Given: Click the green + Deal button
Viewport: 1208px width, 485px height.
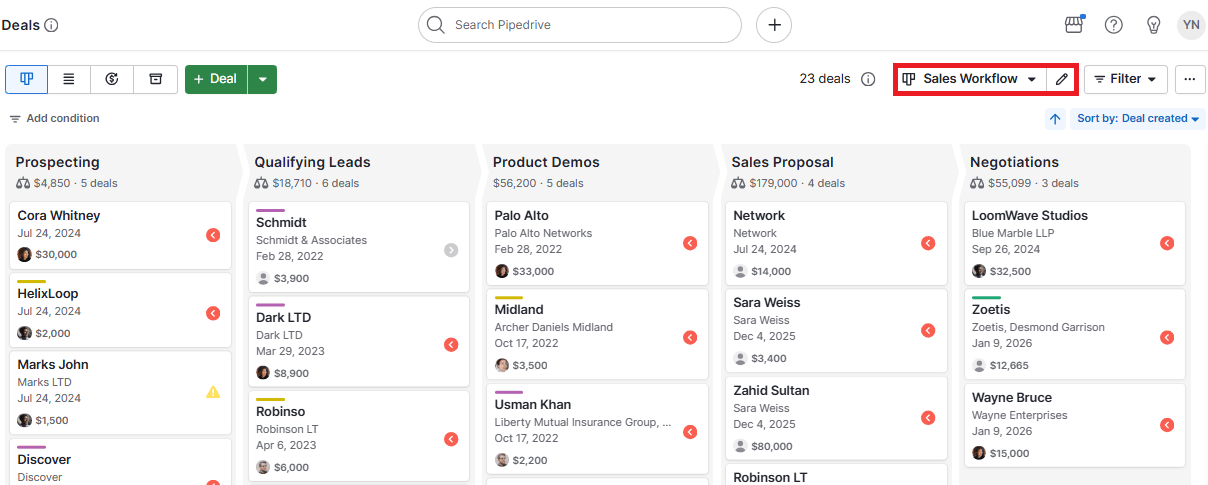Looking at the screenshot, I should pyautogui.click(x=216, y=79).
